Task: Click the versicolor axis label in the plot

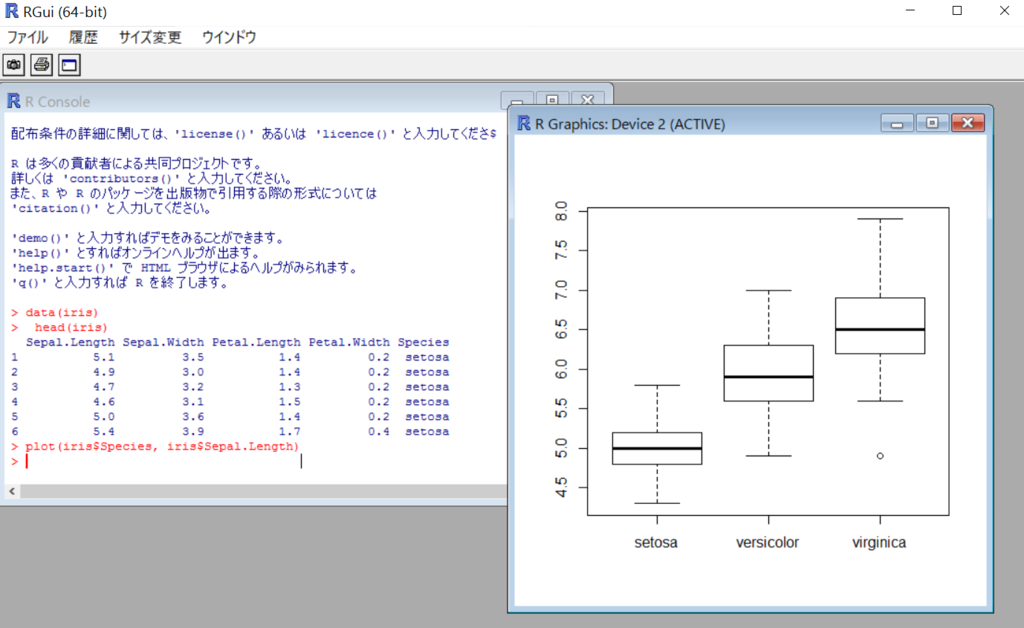Action: click(x=767, y=542)
